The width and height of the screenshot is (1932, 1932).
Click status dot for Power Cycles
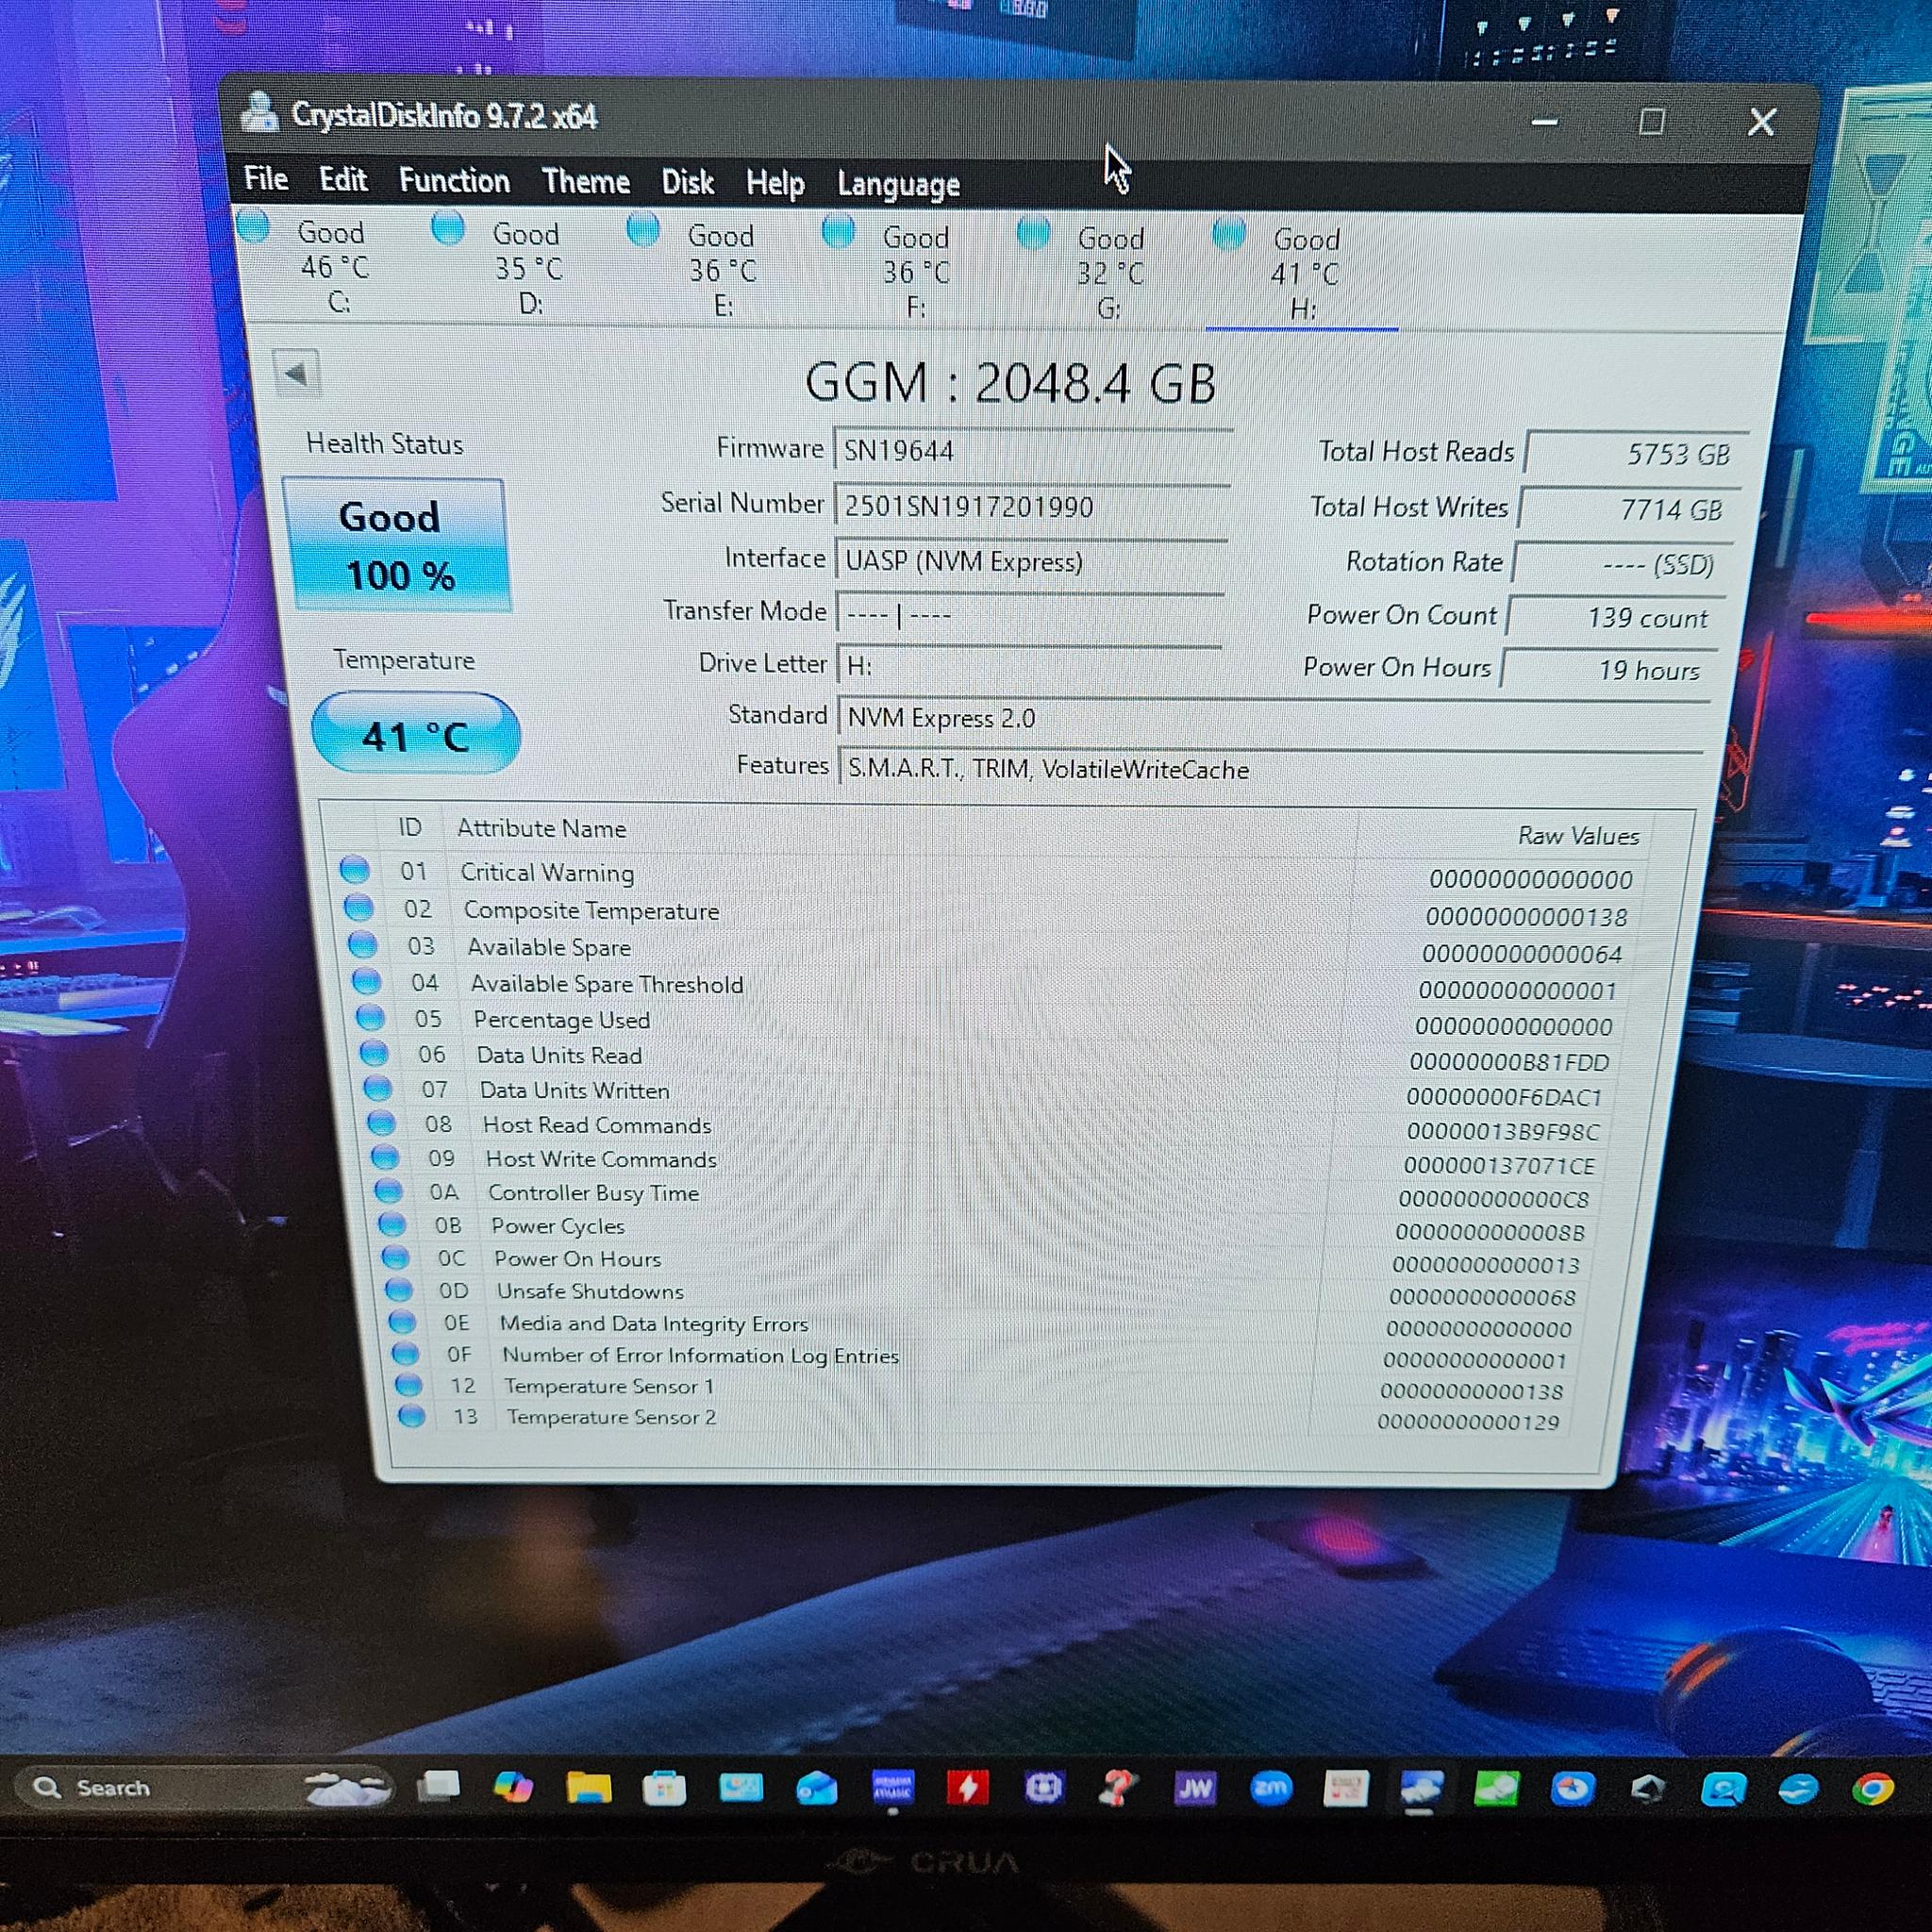click(391, 1224)
